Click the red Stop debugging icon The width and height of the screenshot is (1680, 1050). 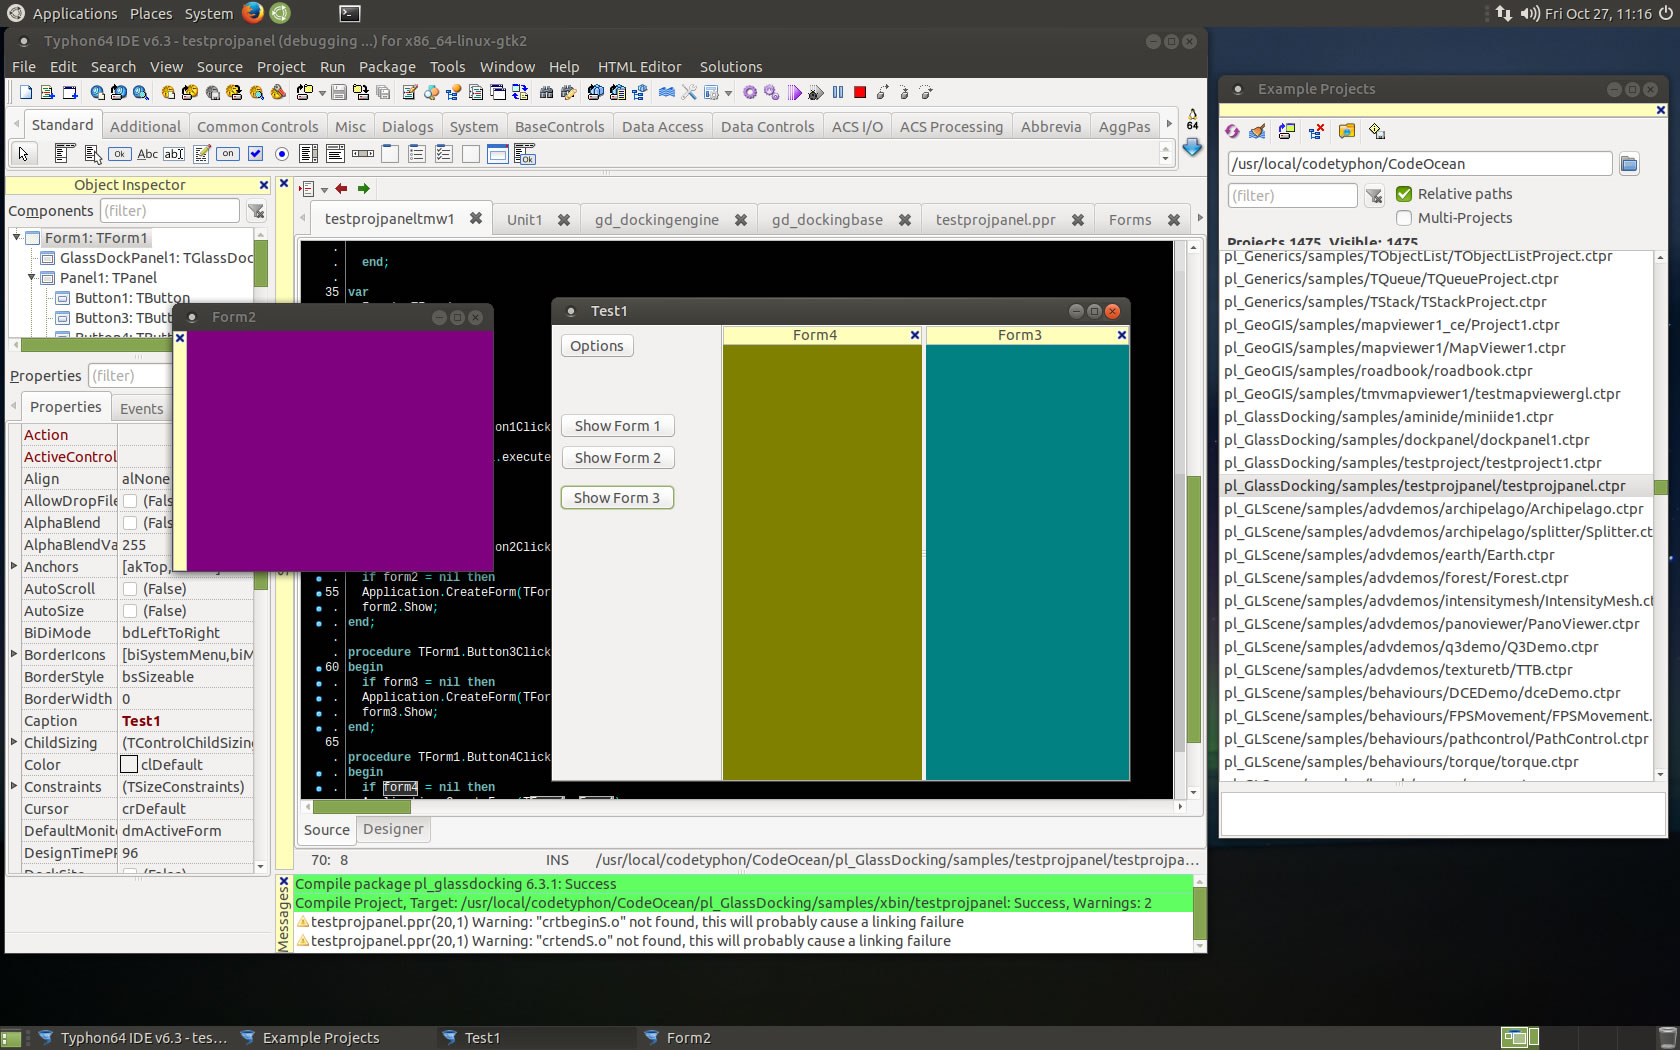860,93
